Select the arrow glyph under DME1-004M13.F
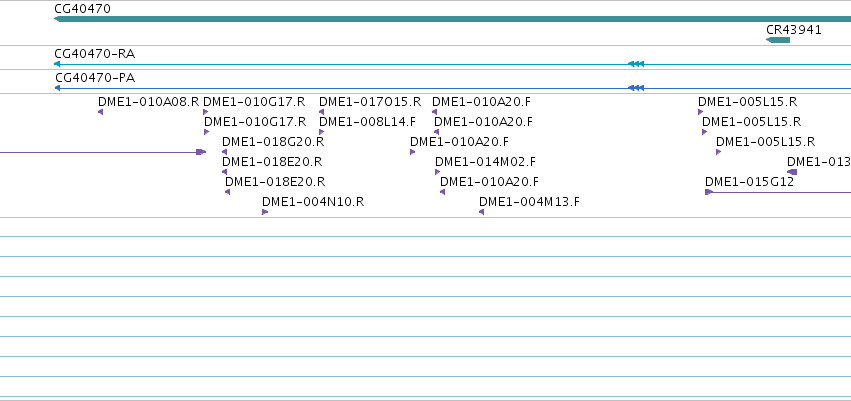The width and height of the screenshot is (851, 401). 481,212
